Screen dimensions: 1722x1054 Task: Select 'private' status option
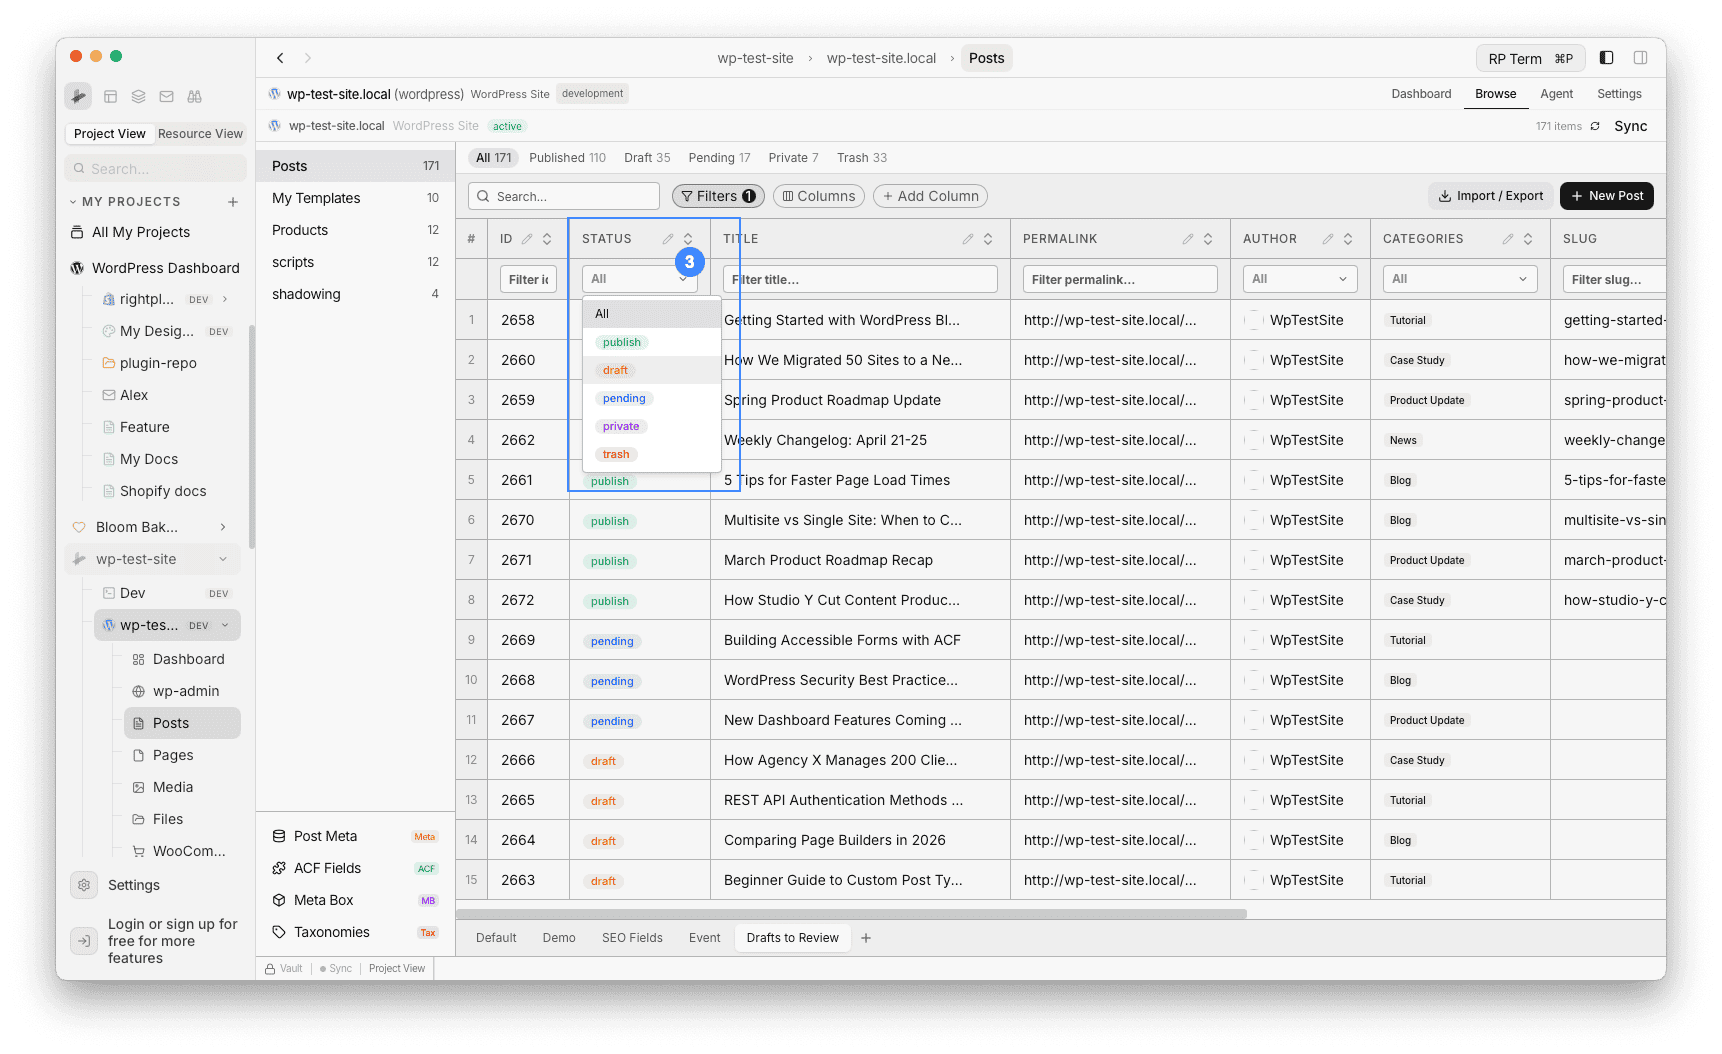click(652, 426)
